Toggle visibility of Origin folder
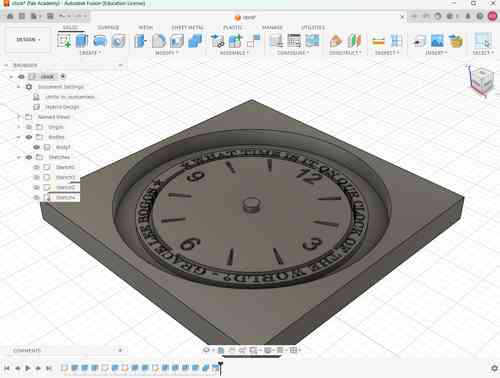 [29, 127]
